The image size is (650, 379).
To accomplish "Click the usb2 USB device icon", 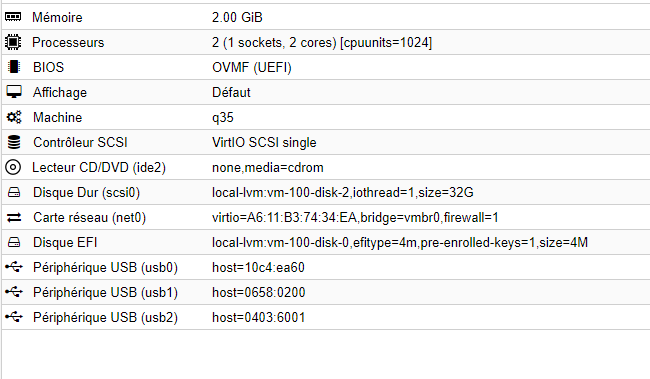I will pyautogui.click(x=14, y=317).
